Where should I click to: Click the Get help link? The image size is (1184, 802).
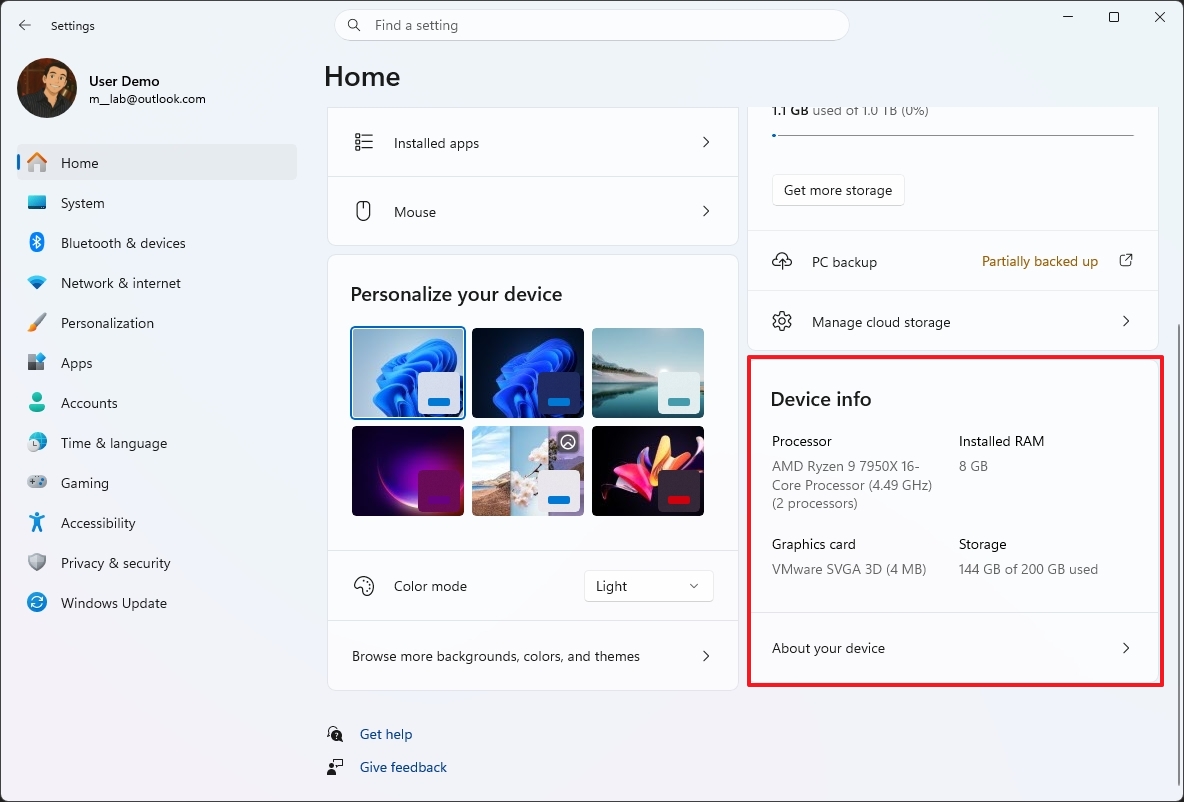point(385,734)
